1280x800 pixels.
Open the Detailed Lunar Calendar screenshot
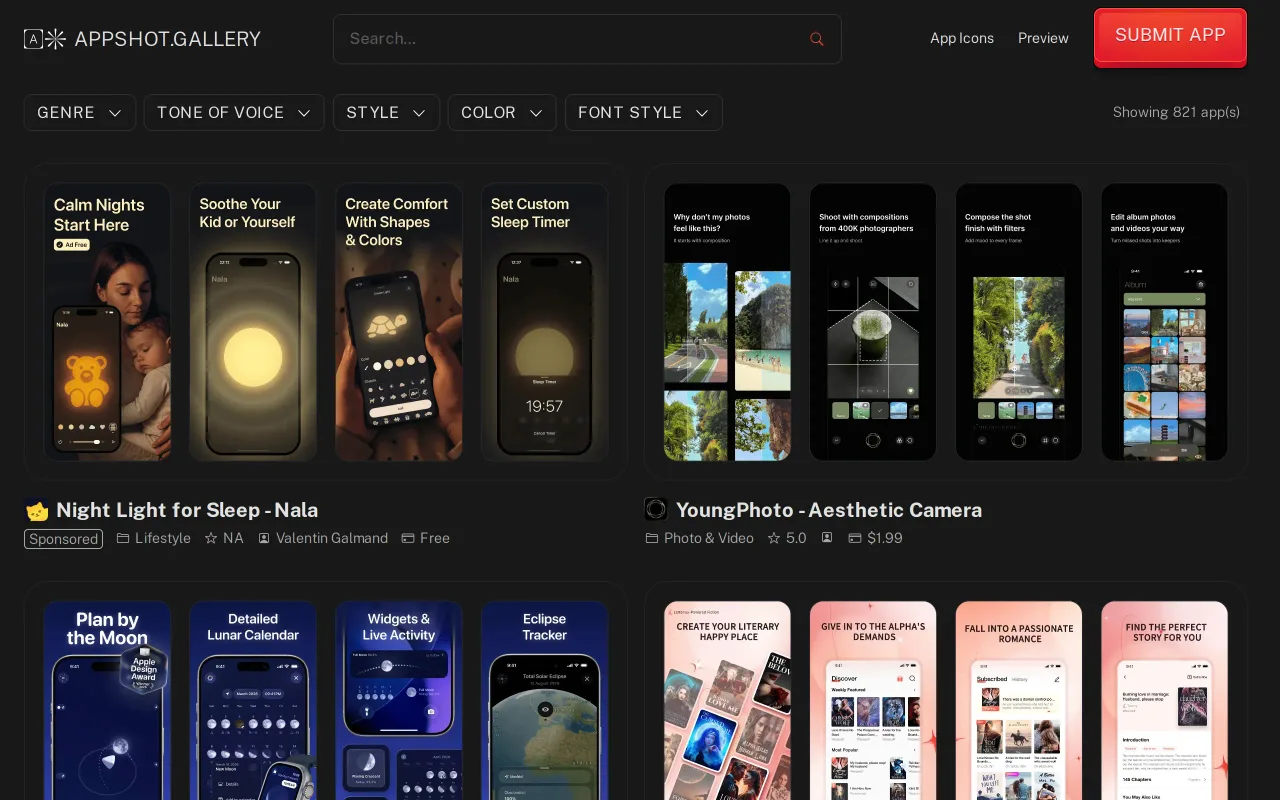[x=253, y=700]
